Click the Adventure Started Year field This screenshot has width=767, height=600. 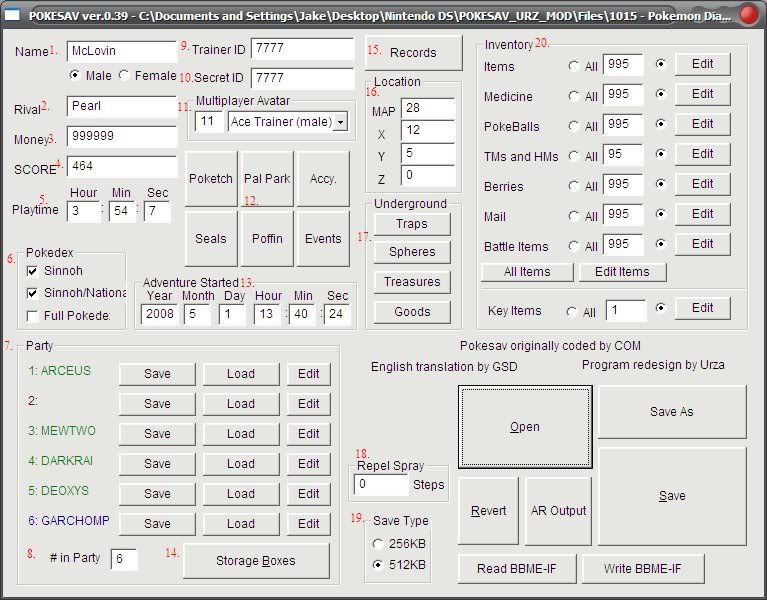(159, 314)
